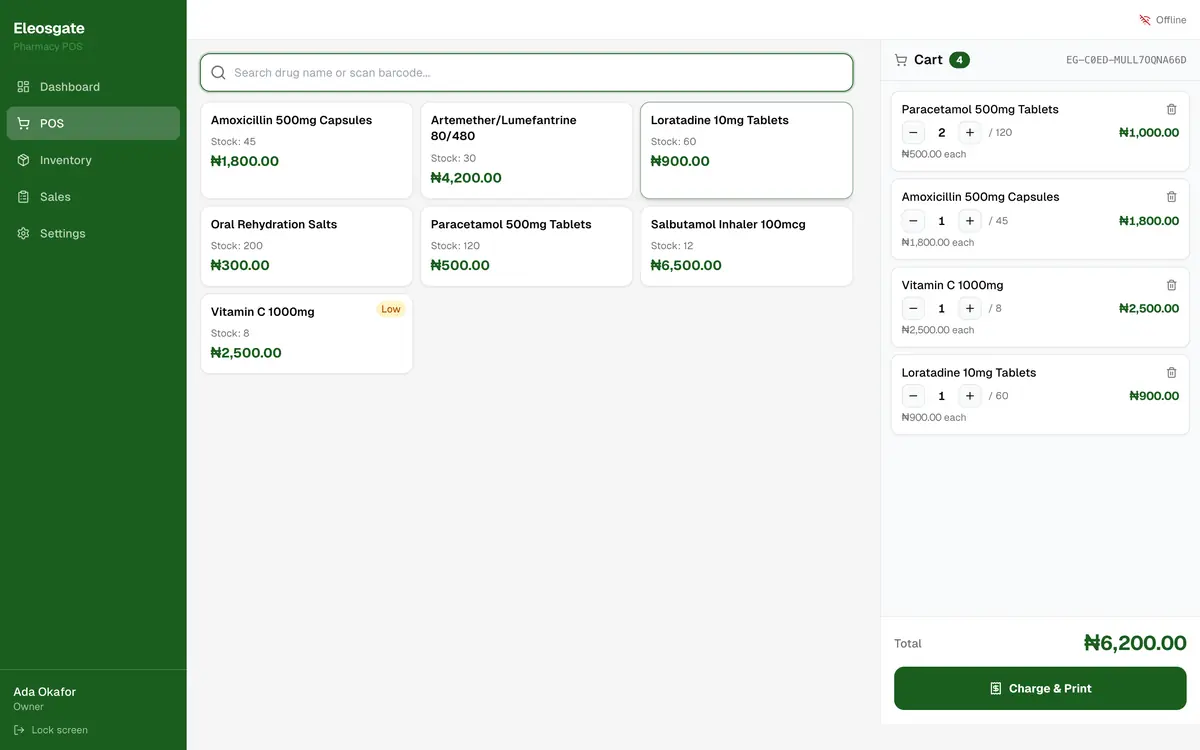1200x750 pixels.
Task: Remove Amoxicillin 500mg Capsules from cart
Action: 1172,197
